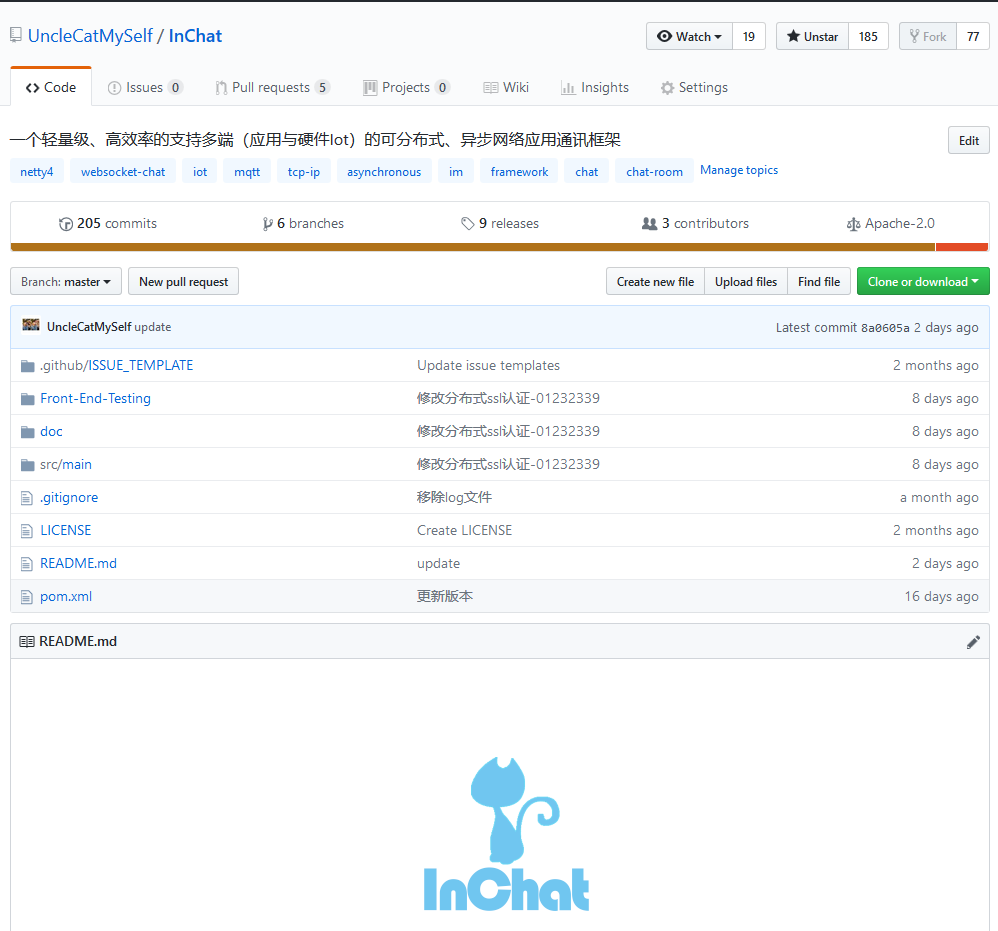Image resolution: width=998 pixels, height=931 pixels.
Task: Click the UncleCatMySelf avatar in latest commit row
Action: pos(31,325)
